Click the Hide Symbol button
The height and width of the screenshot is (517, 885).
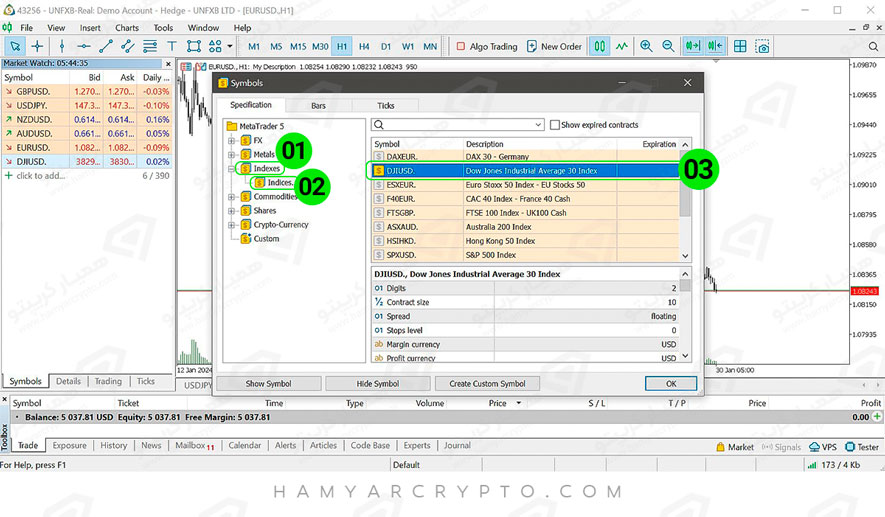pyautogui.click(x=378, y=383)
